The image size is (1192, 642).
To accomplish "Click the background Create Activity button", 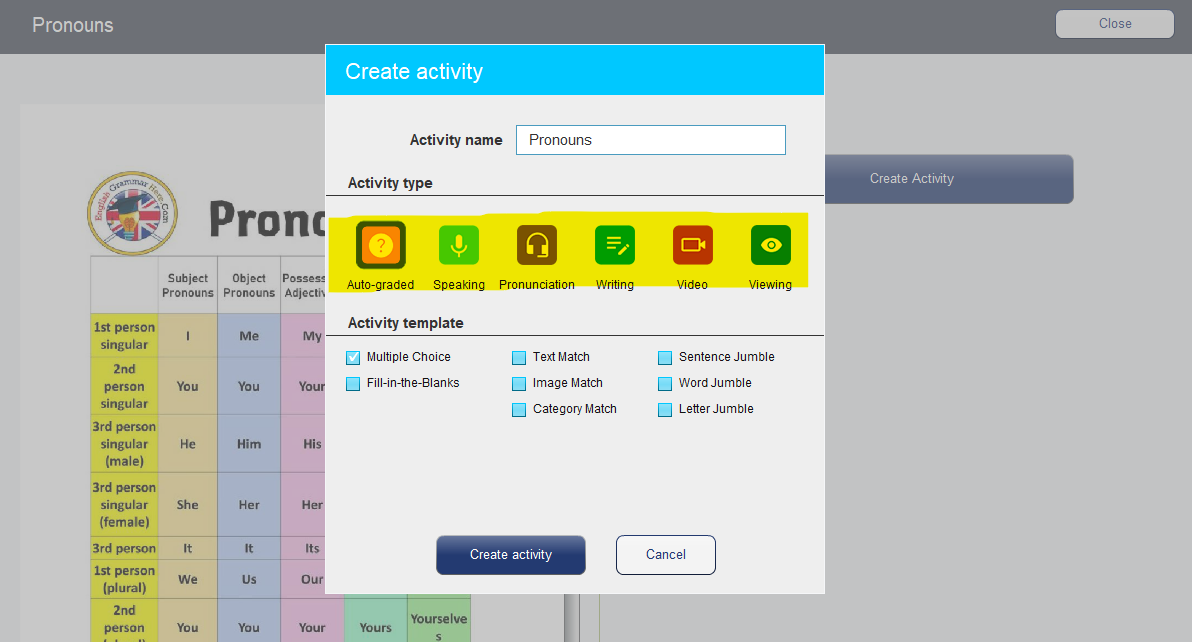I will [949, 179].
